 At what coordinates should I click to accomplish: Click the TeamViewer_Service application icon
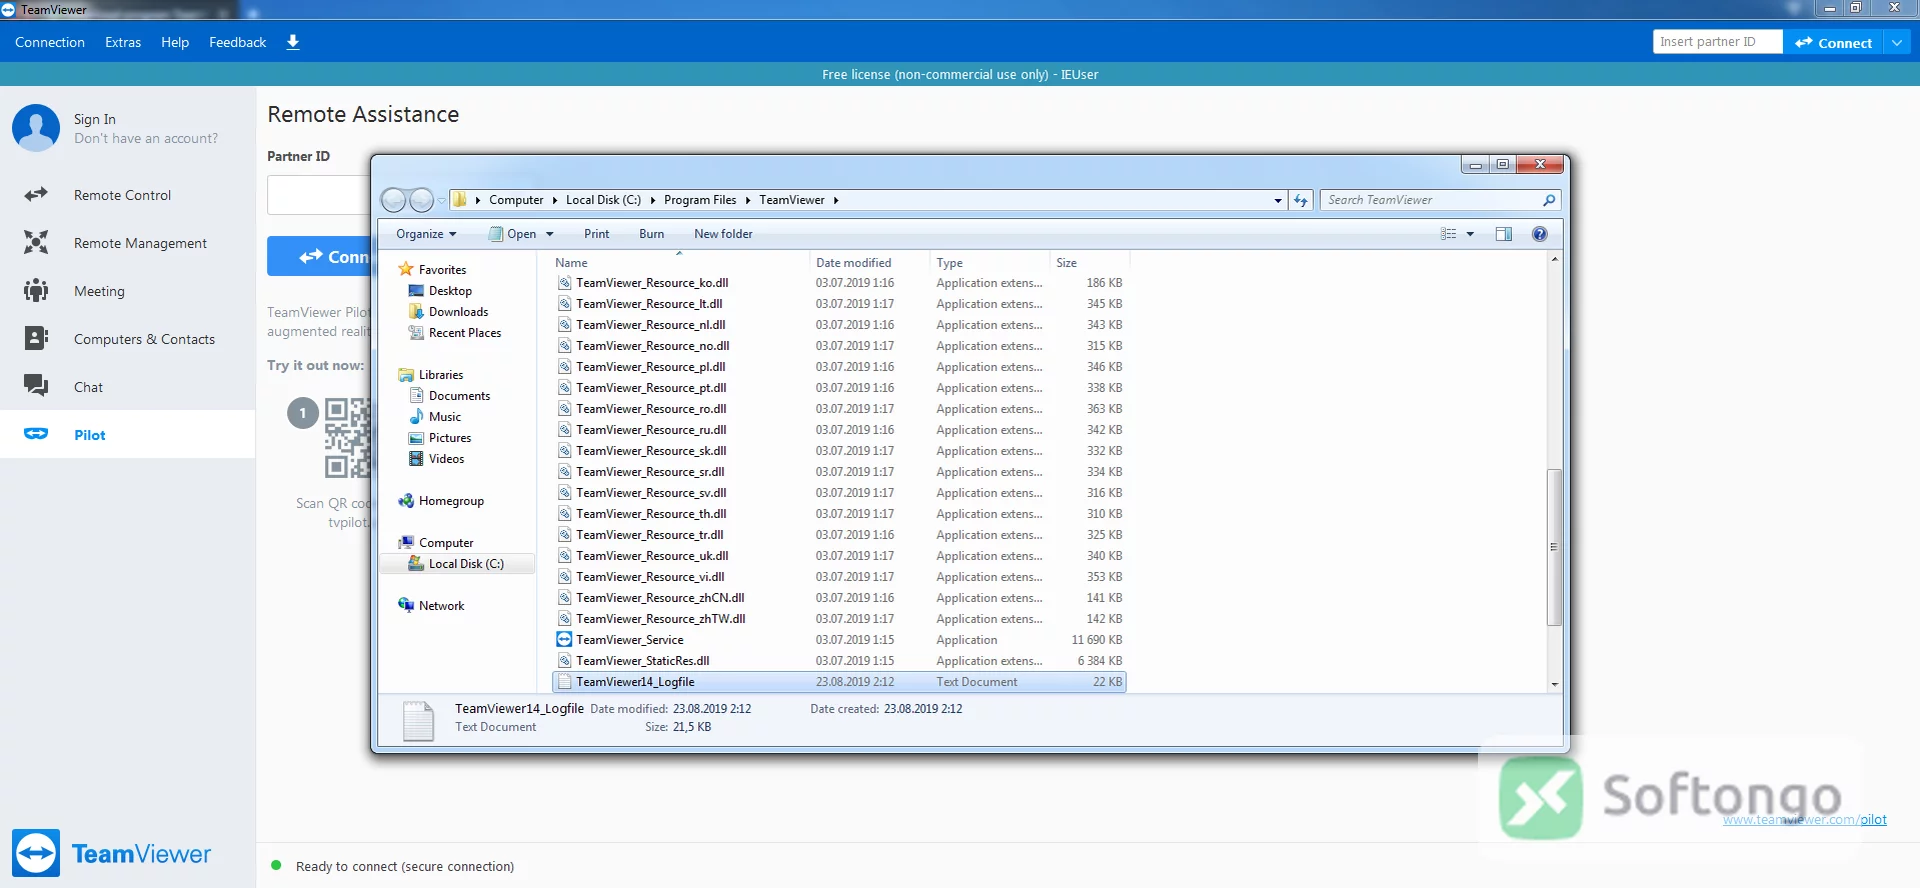click(x=564, y=640)
